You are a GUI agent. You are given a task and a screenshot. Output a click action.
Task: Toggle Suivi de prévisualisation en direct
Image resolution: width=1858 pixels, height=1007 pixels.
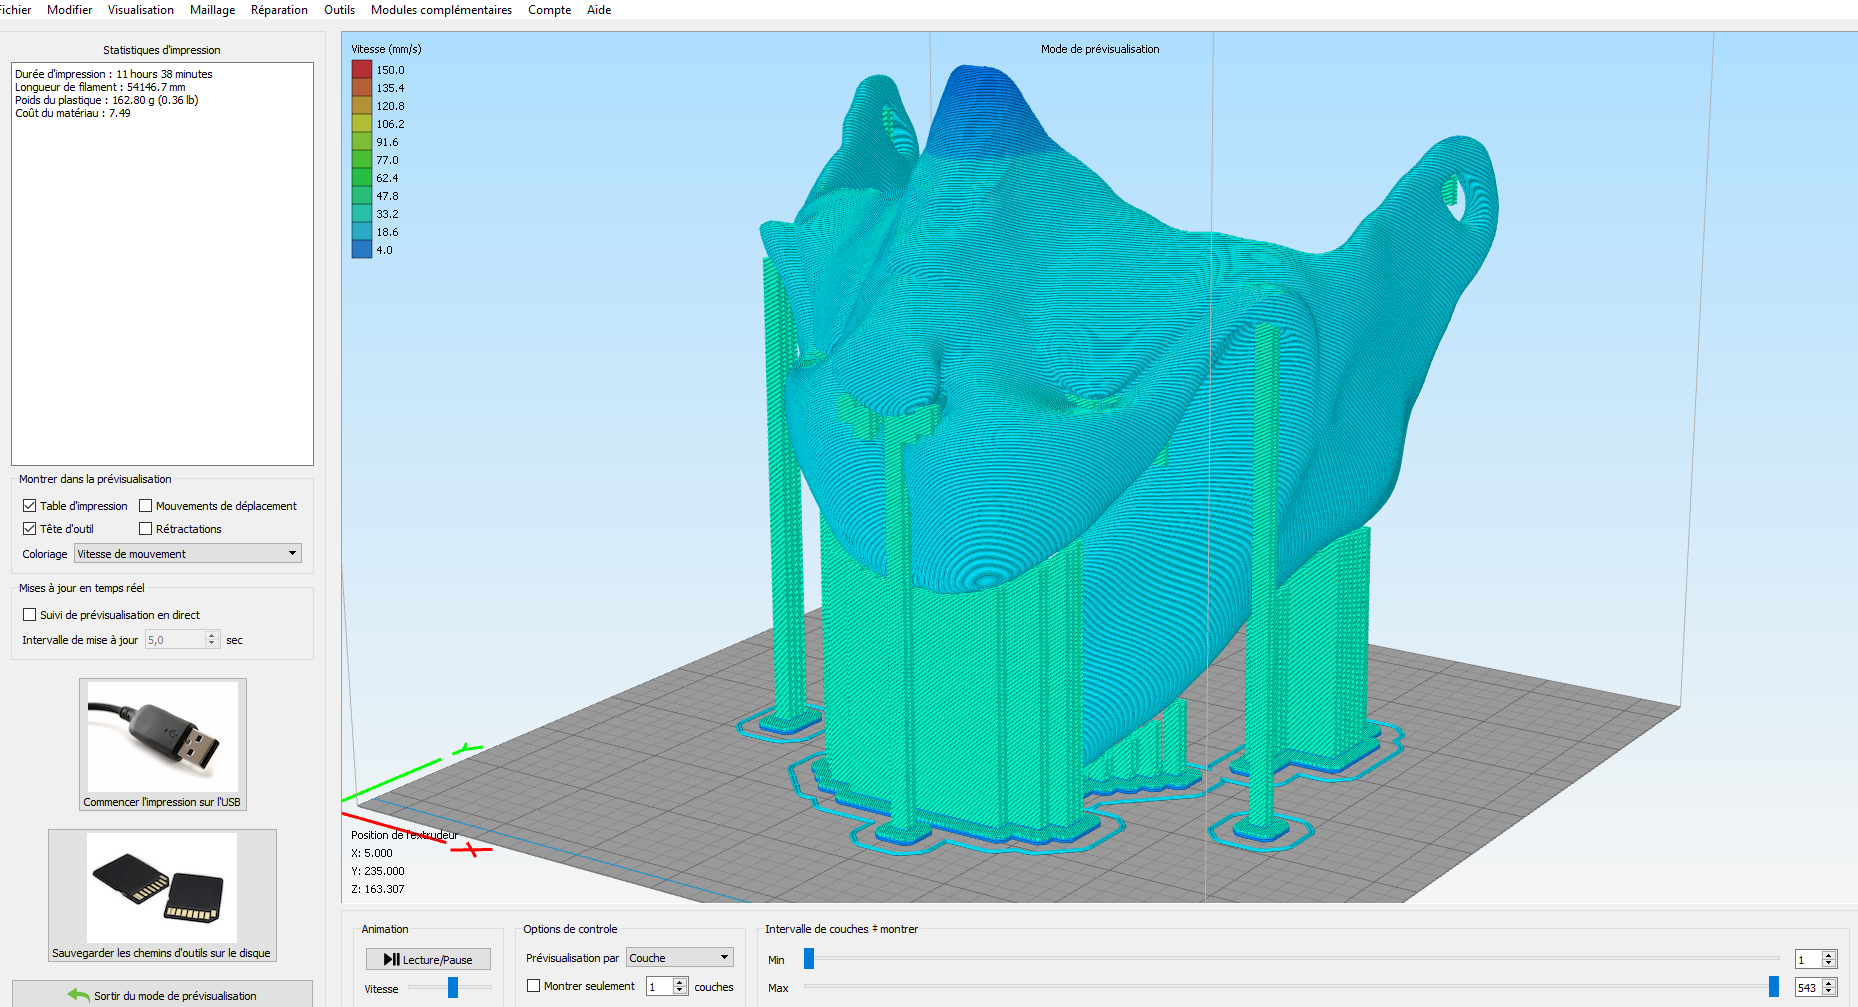(x=30, y=615)
